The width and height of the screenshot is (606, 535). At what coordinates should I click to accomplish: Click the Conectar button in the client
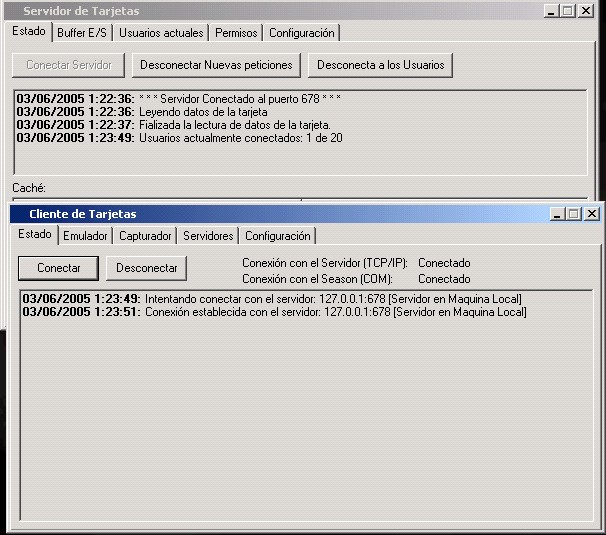click(x=58, y=268)
